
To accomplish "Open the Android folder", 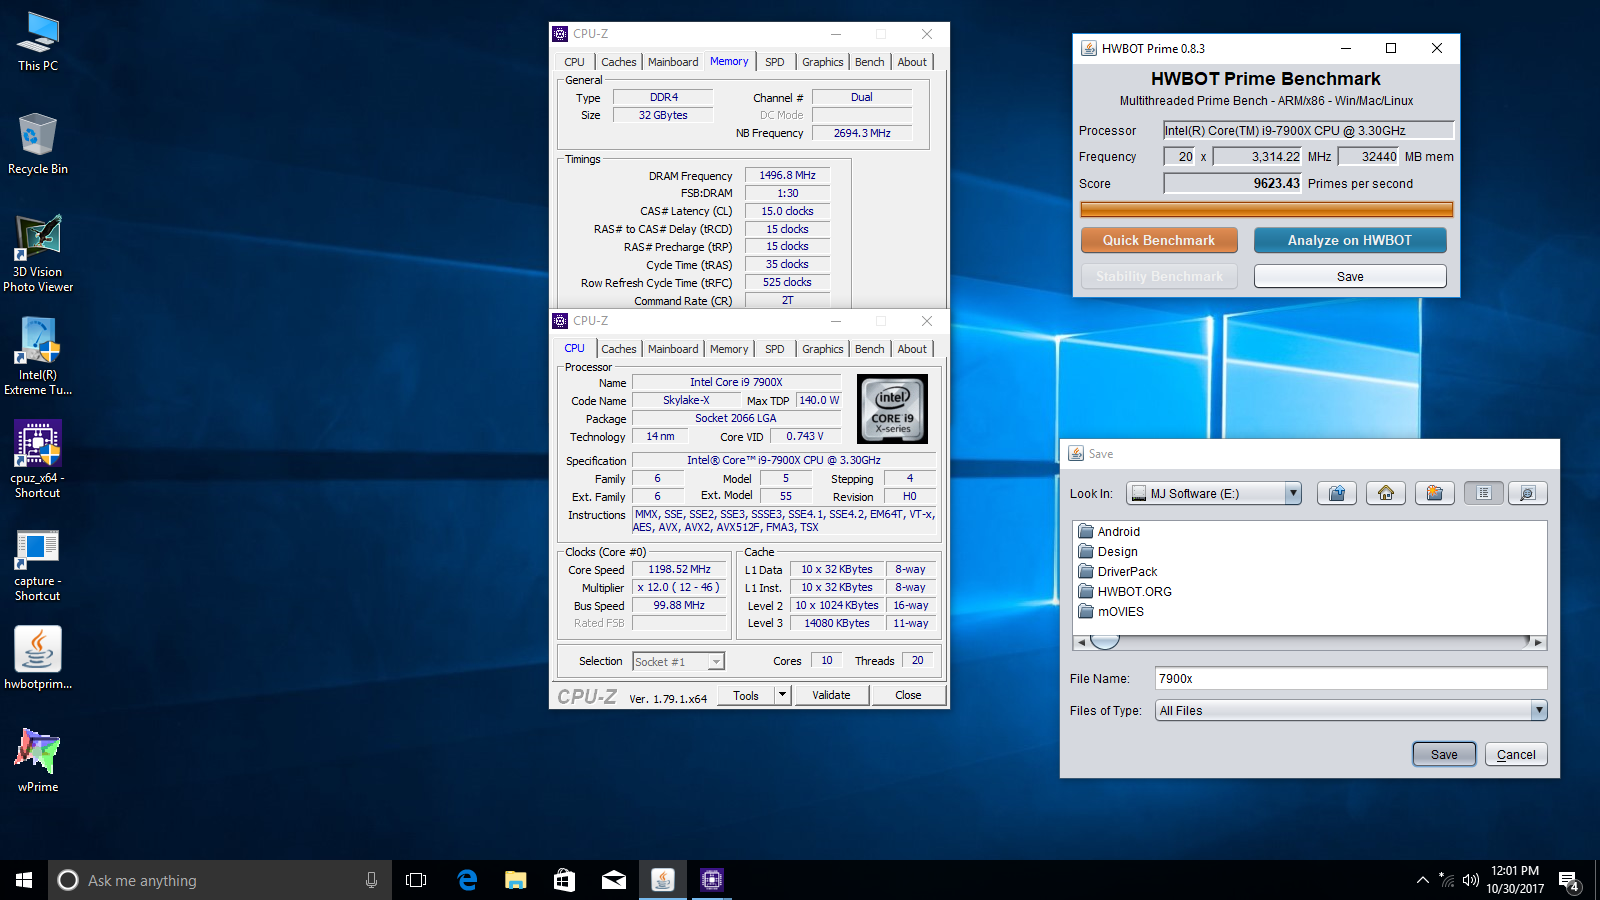I will (x=1109, y=532).
